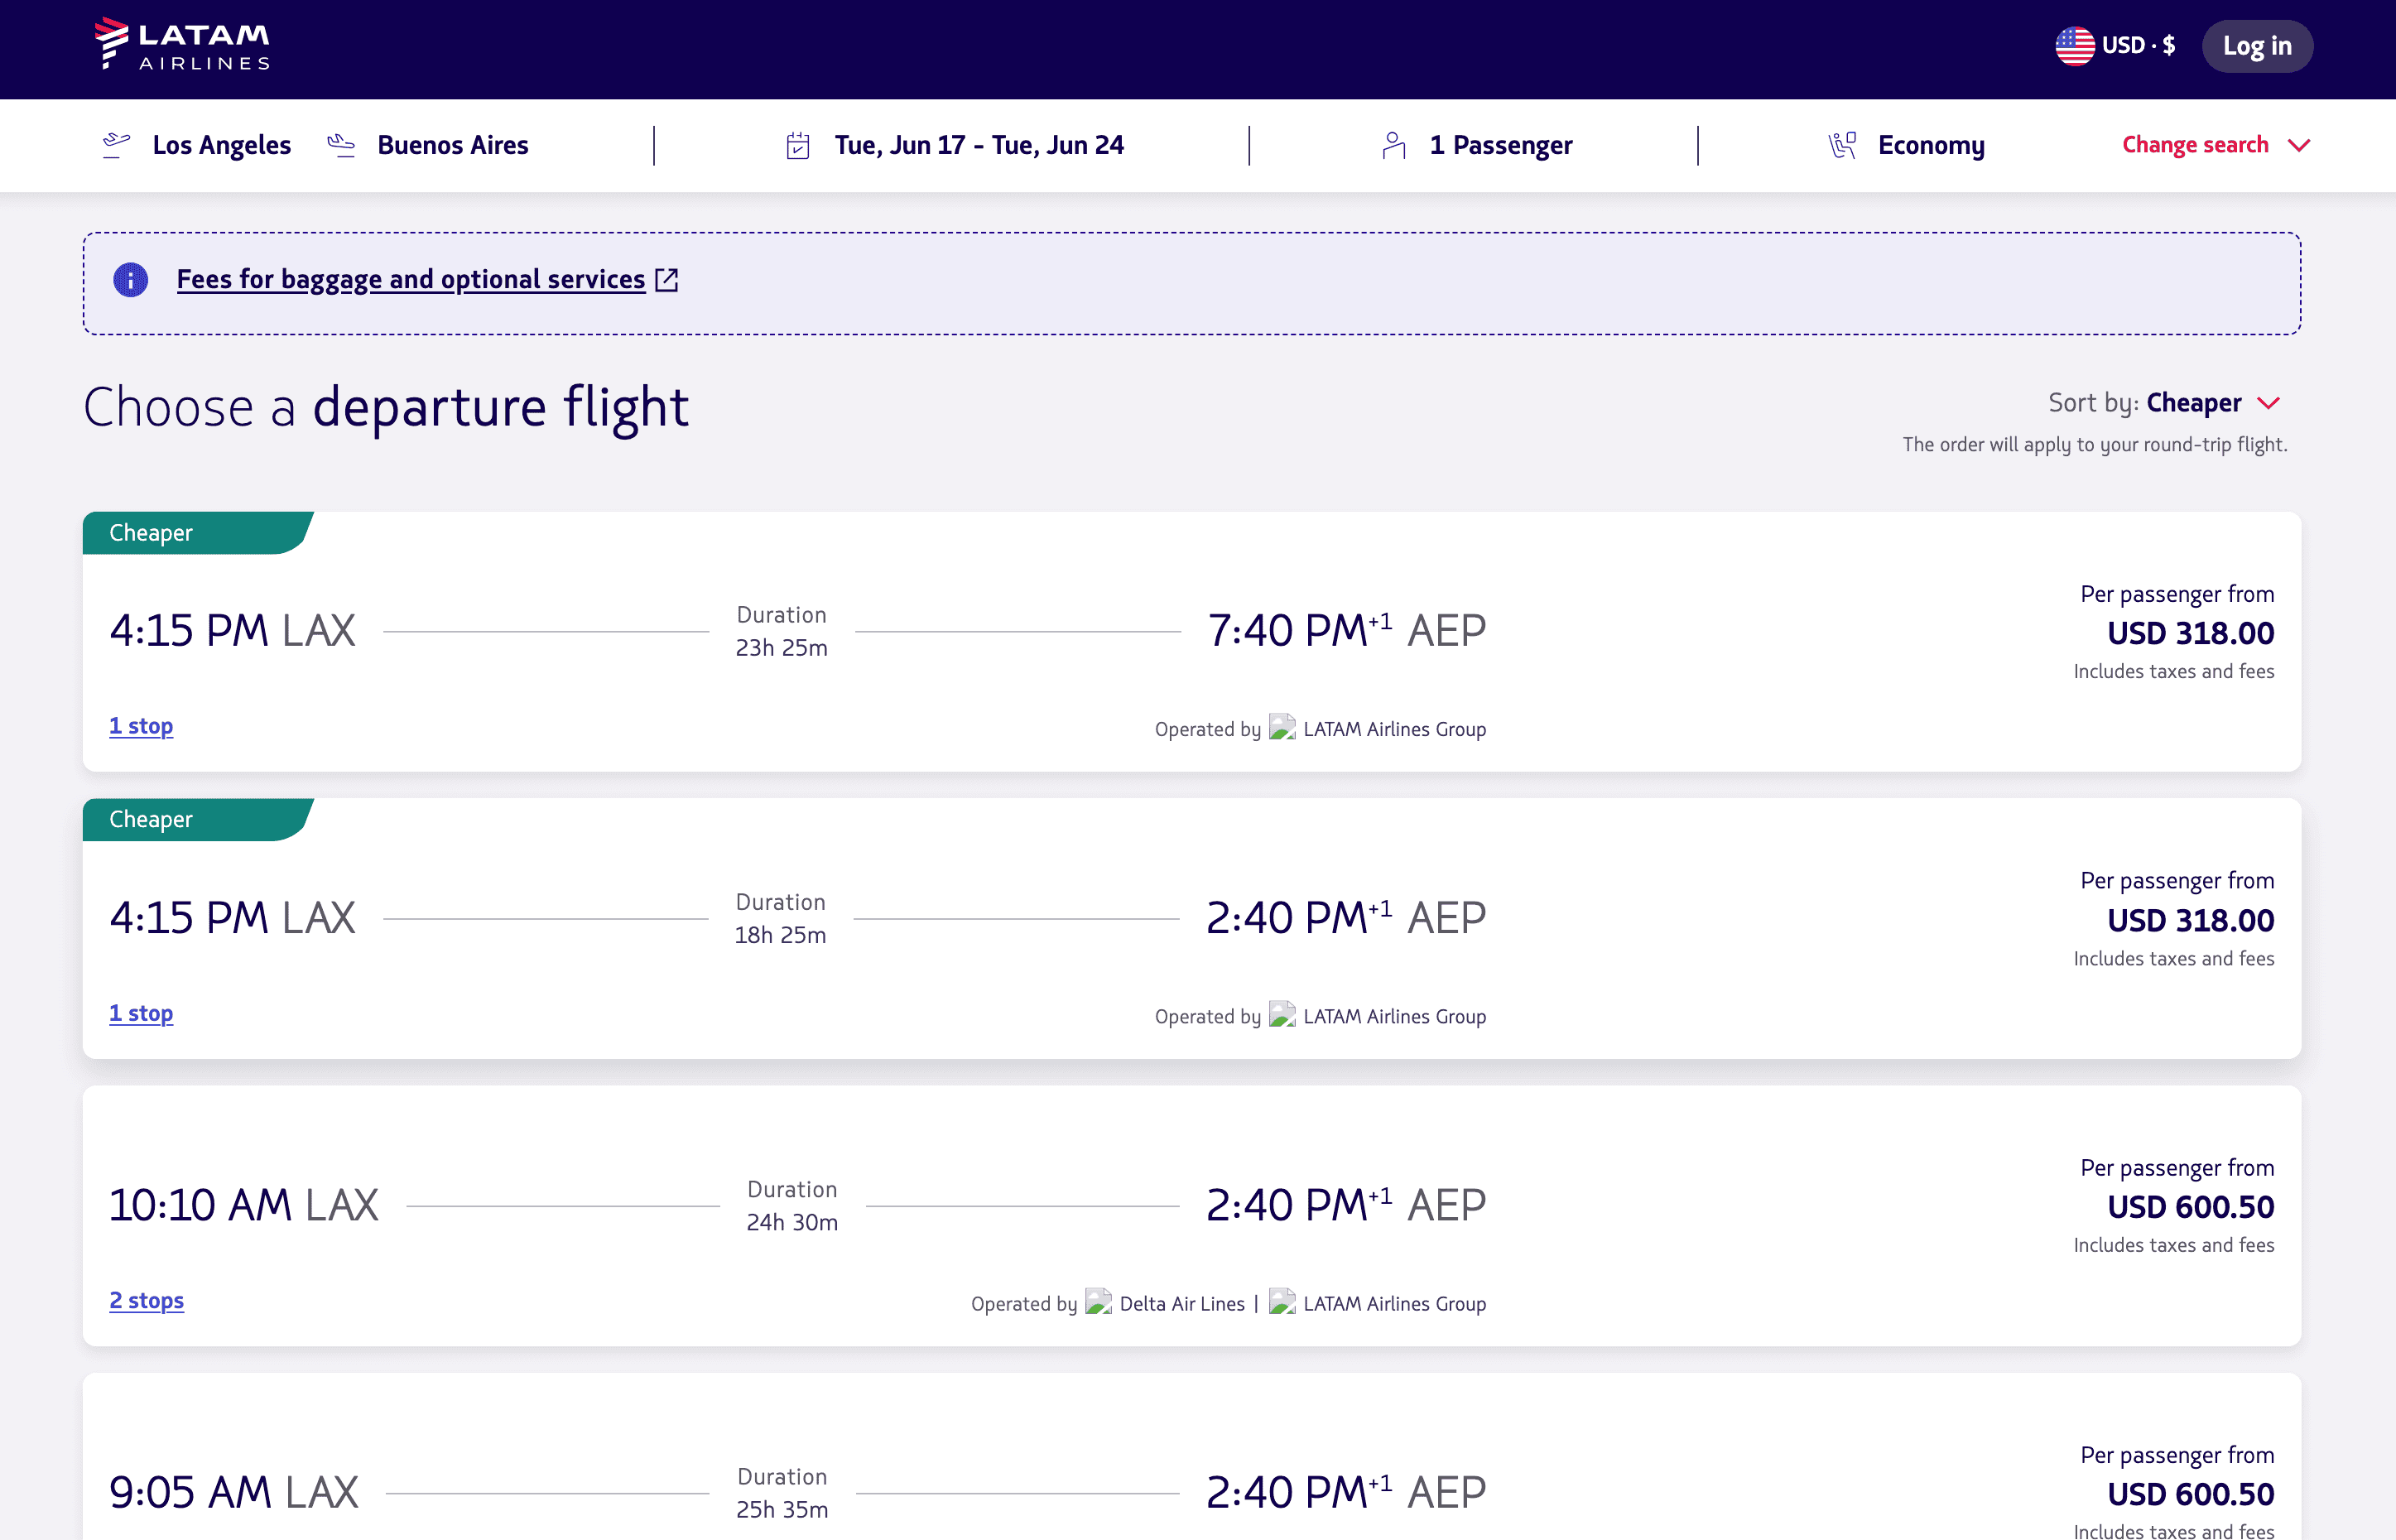This screenshot has height=1540, width=2396.
Task: Open Fees for baggage and optional services link
Action: tap(410, 280)
